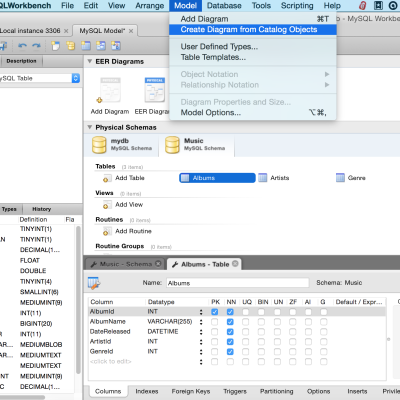Choose User Defined Types menu entry

(253, 47)
